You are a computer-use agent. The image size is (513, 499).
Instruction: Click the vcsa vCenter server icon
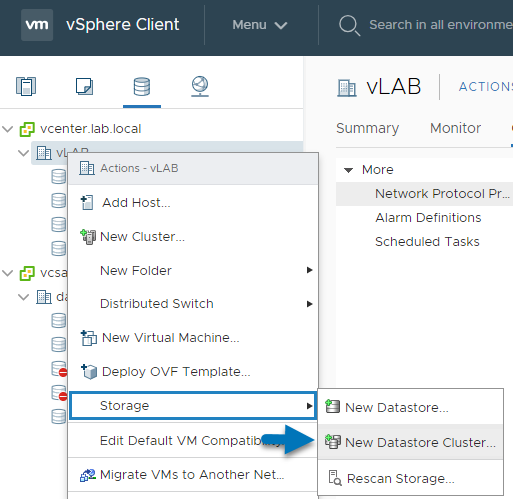[27, 273]
